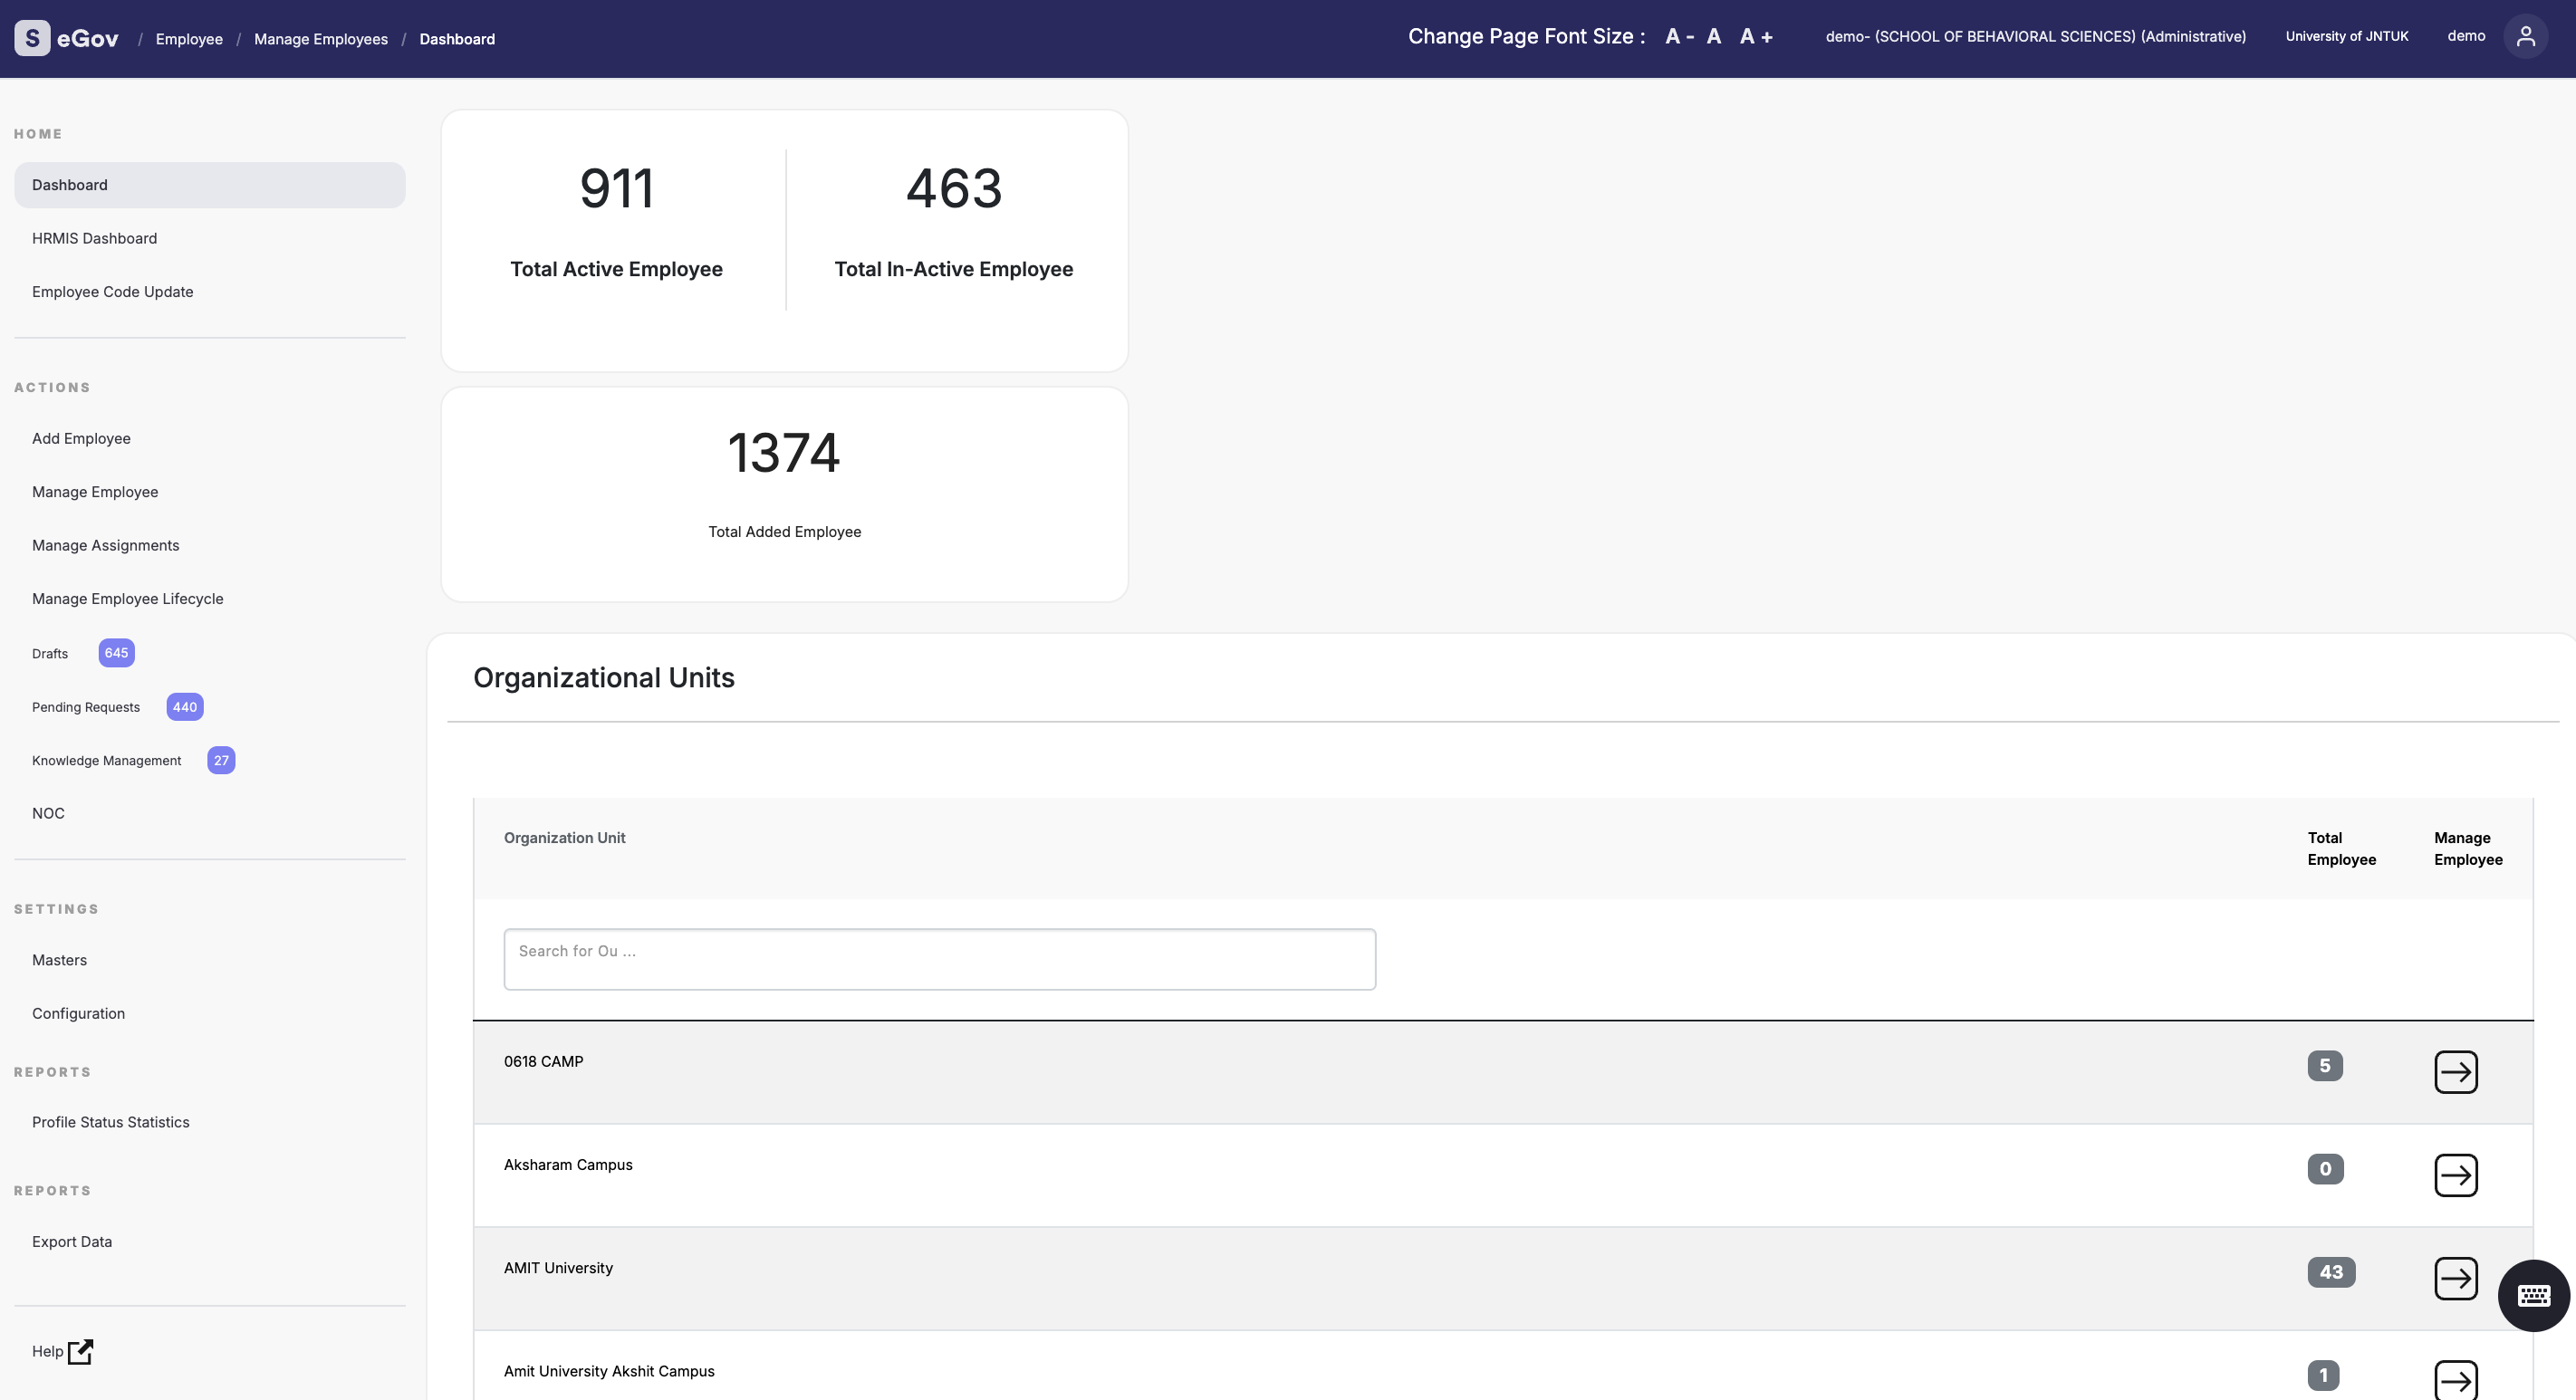The image size is (2576, 1400).
Task: Click the Manage Employee column header
Action: coord(2468,849)
